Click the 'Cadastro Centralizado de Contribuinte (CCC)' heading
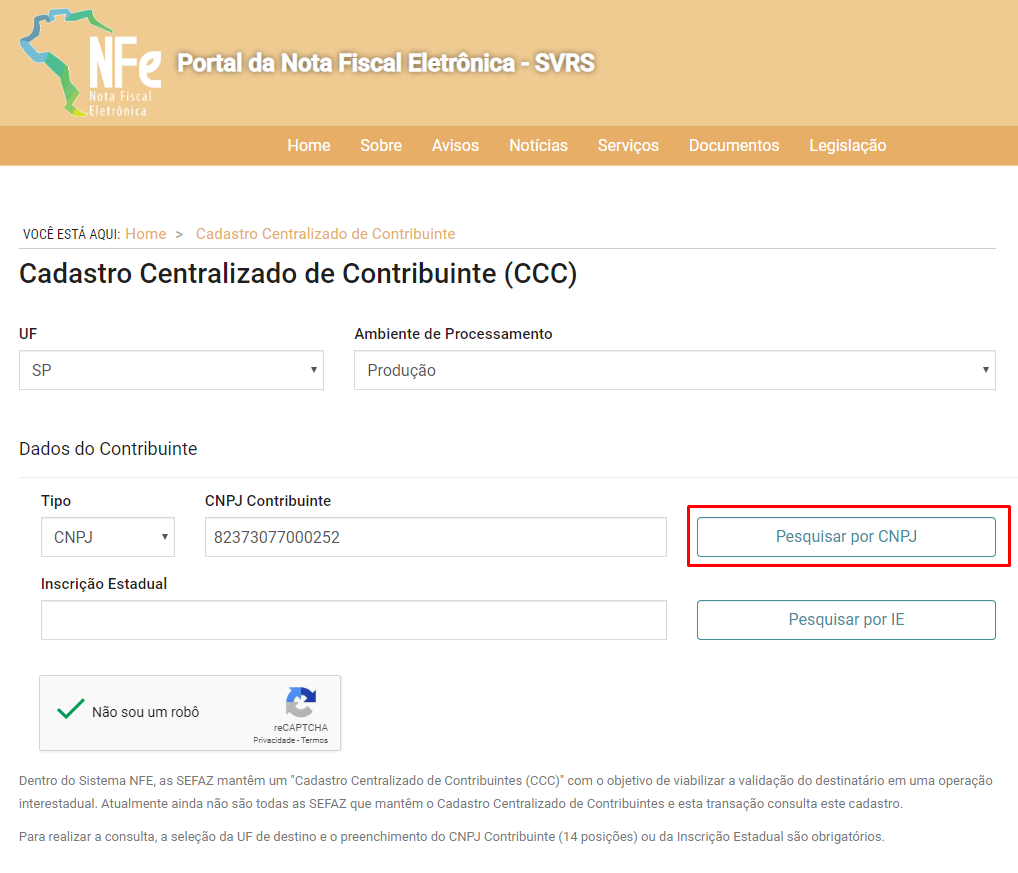The width and height of the screenshot is (1018, 873). coord(298,273)
